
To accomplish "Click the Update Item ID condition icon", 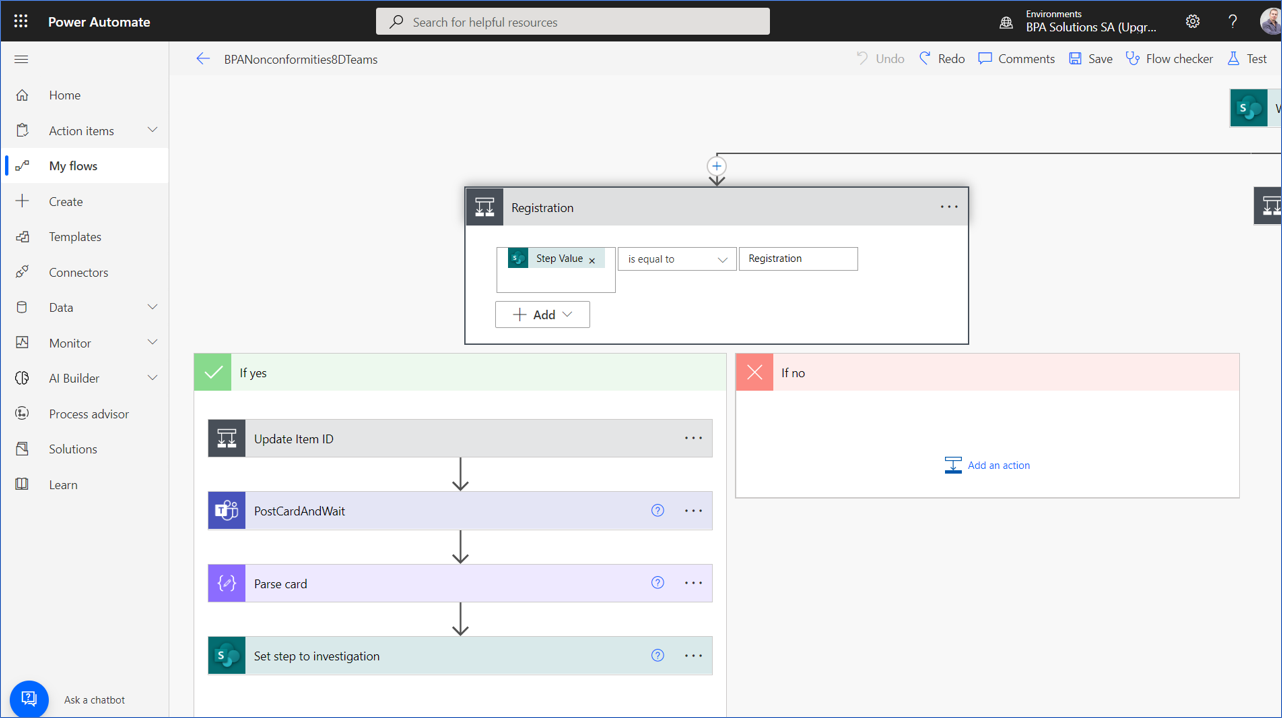I will tap(227, 438).
